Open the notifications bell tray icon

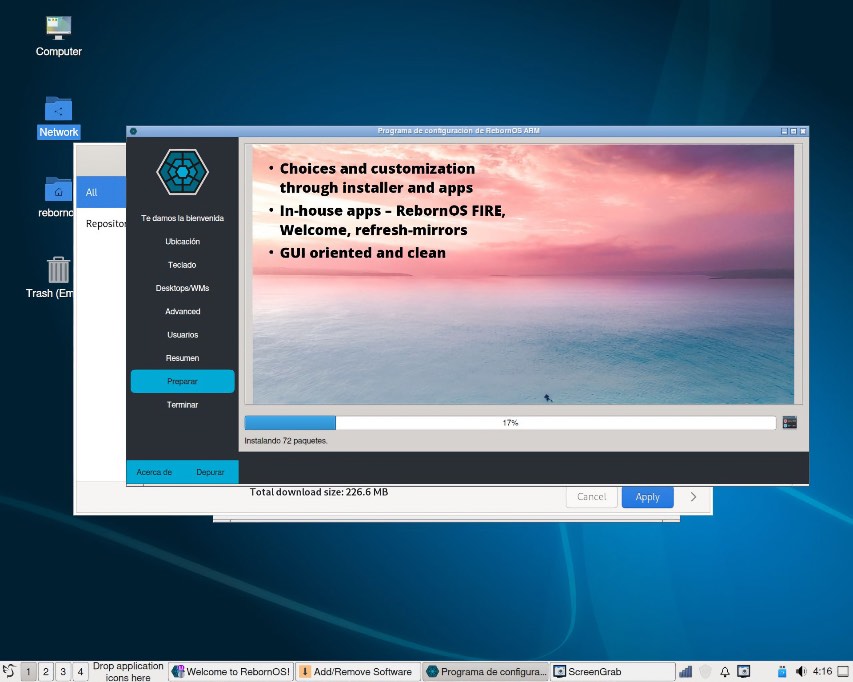[725, 672]
